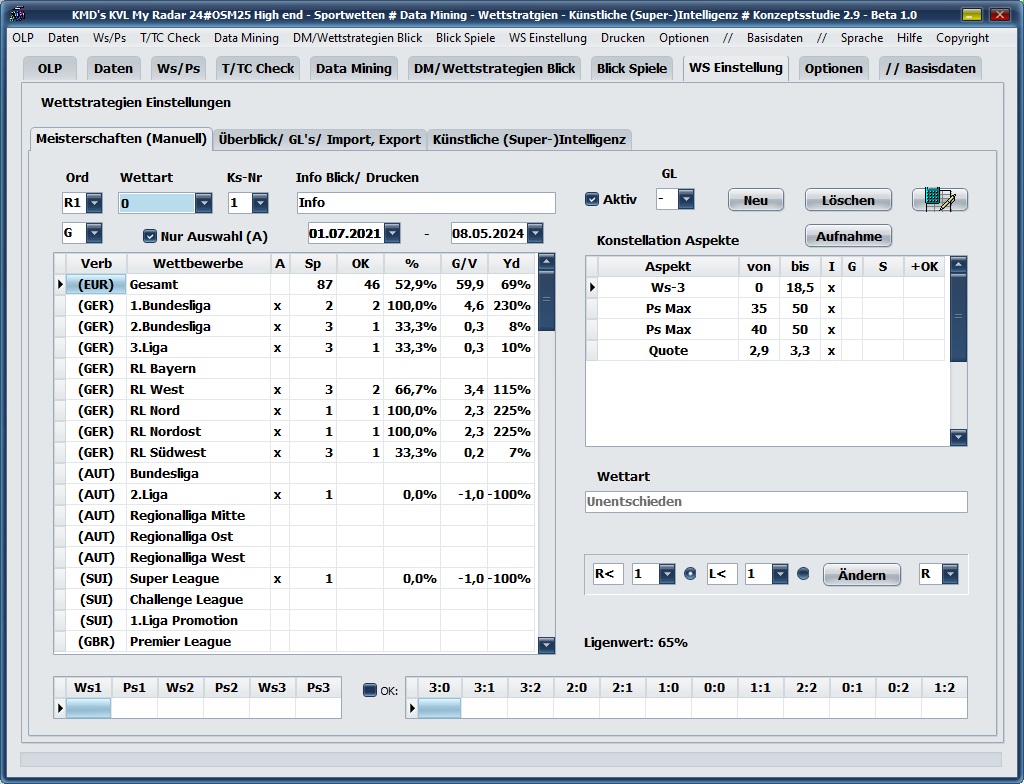
Task: Switch to the Blick Spiele tab
Action: [632, 69]
